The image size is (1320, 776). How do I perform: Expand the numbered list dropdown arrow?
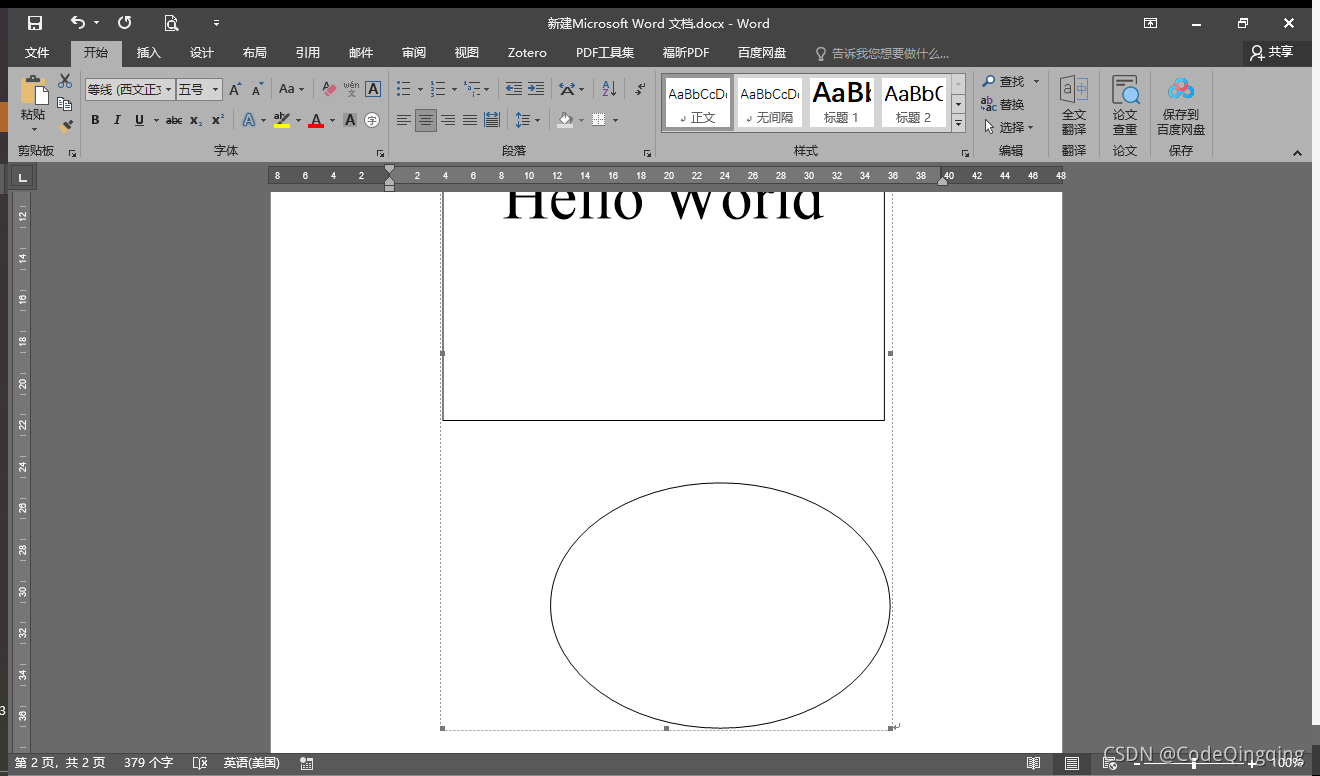(454, 90)
